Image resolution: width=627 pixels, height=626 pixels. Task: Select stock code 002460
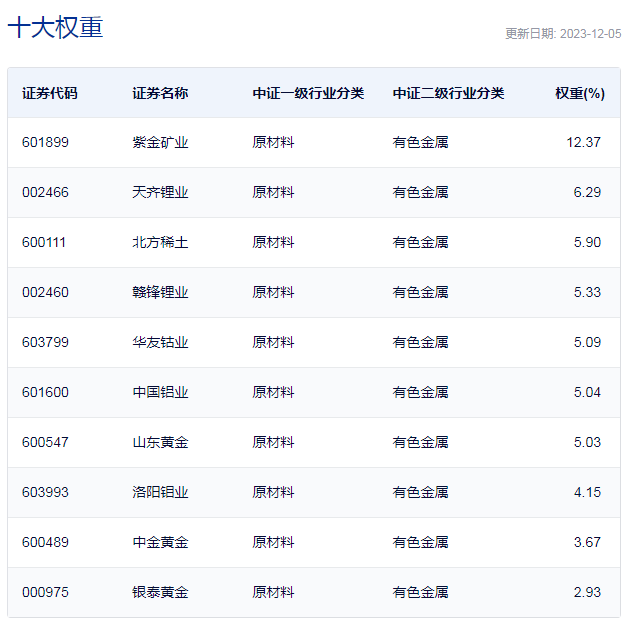[45, 292]
